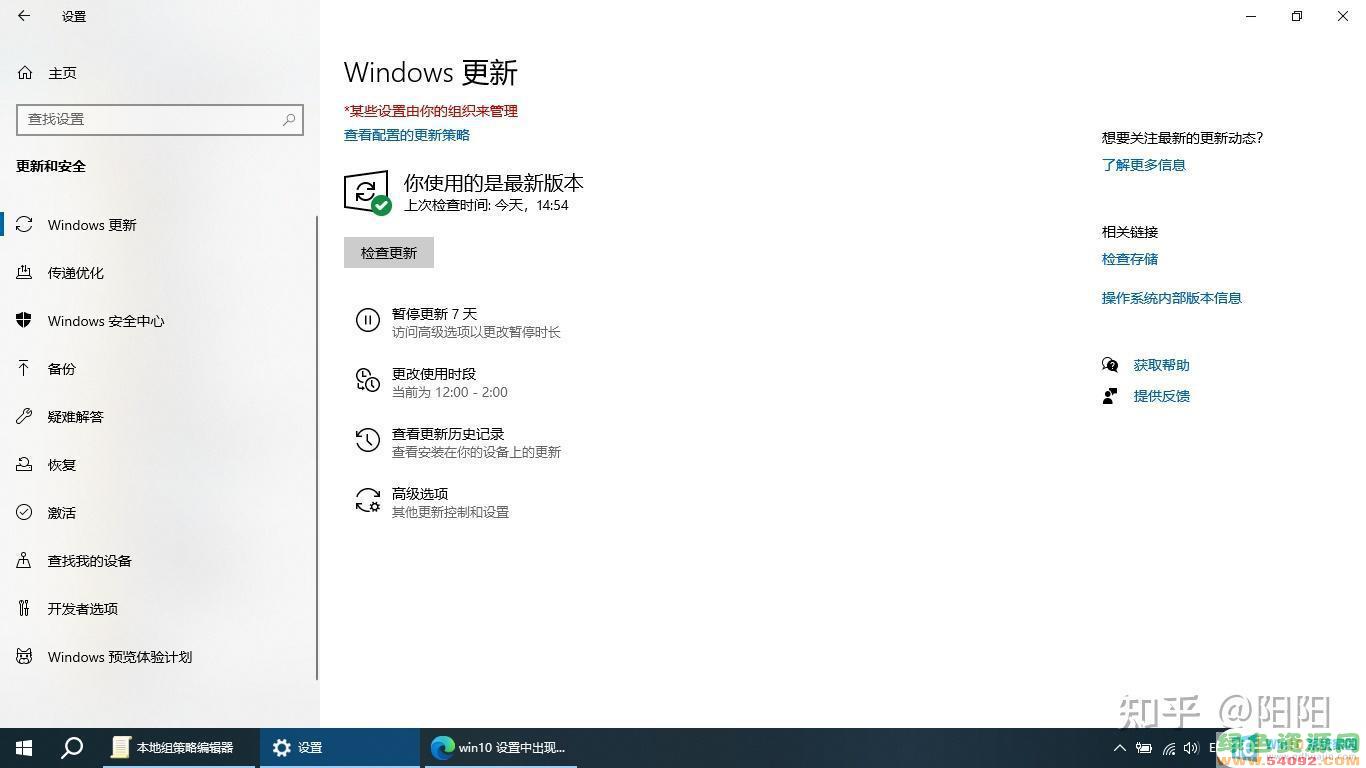Viewport: 1366px width, 768px height.
Task: Open 查看配置的更新策略 link
Action: click(x=407, y=135)
